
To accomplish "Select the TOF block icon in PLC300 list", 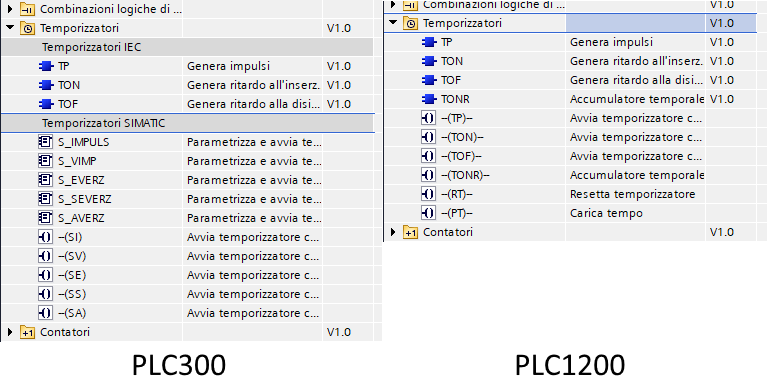I will coord(46,104).
